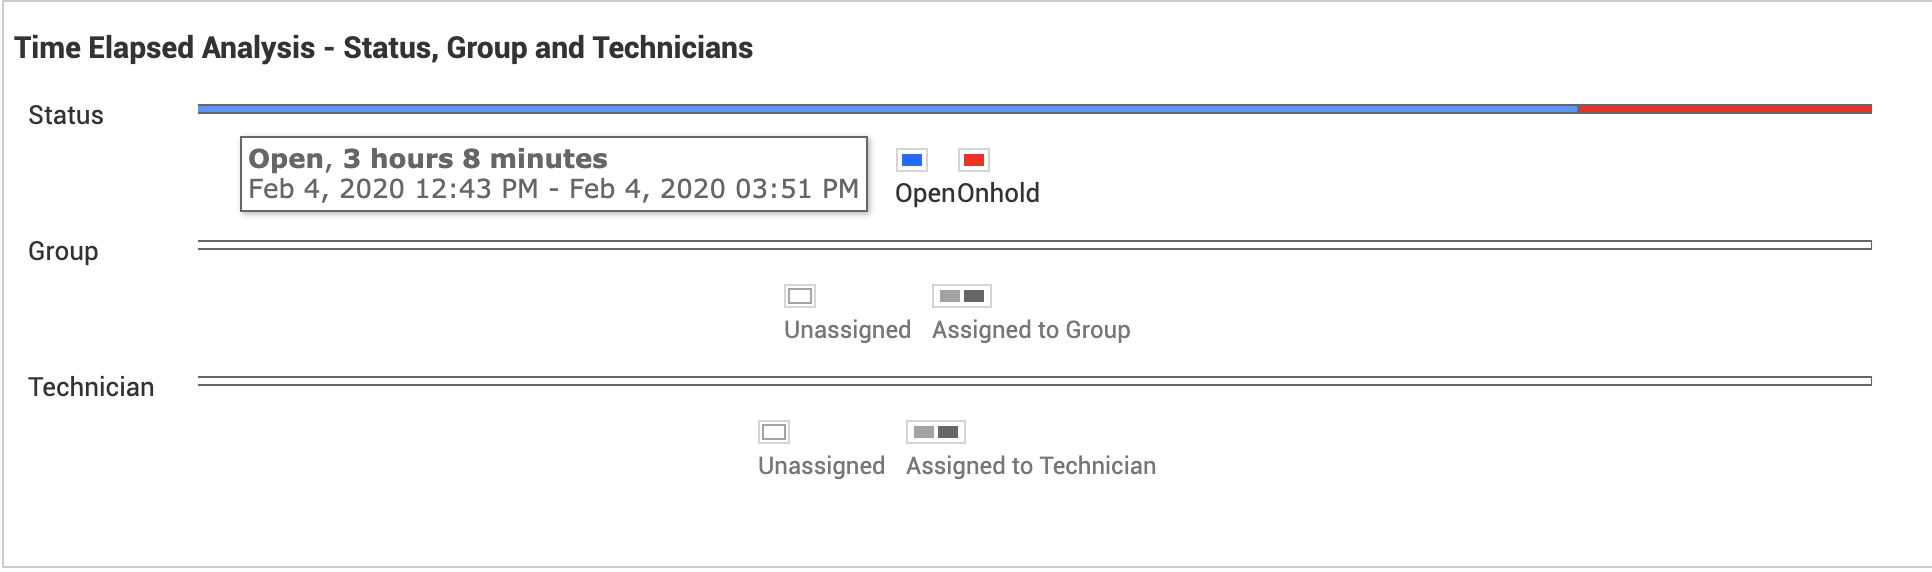The height and width of the screenshot is (572, 1932).
Task: Click the Status row label
Action: (66, 116)
